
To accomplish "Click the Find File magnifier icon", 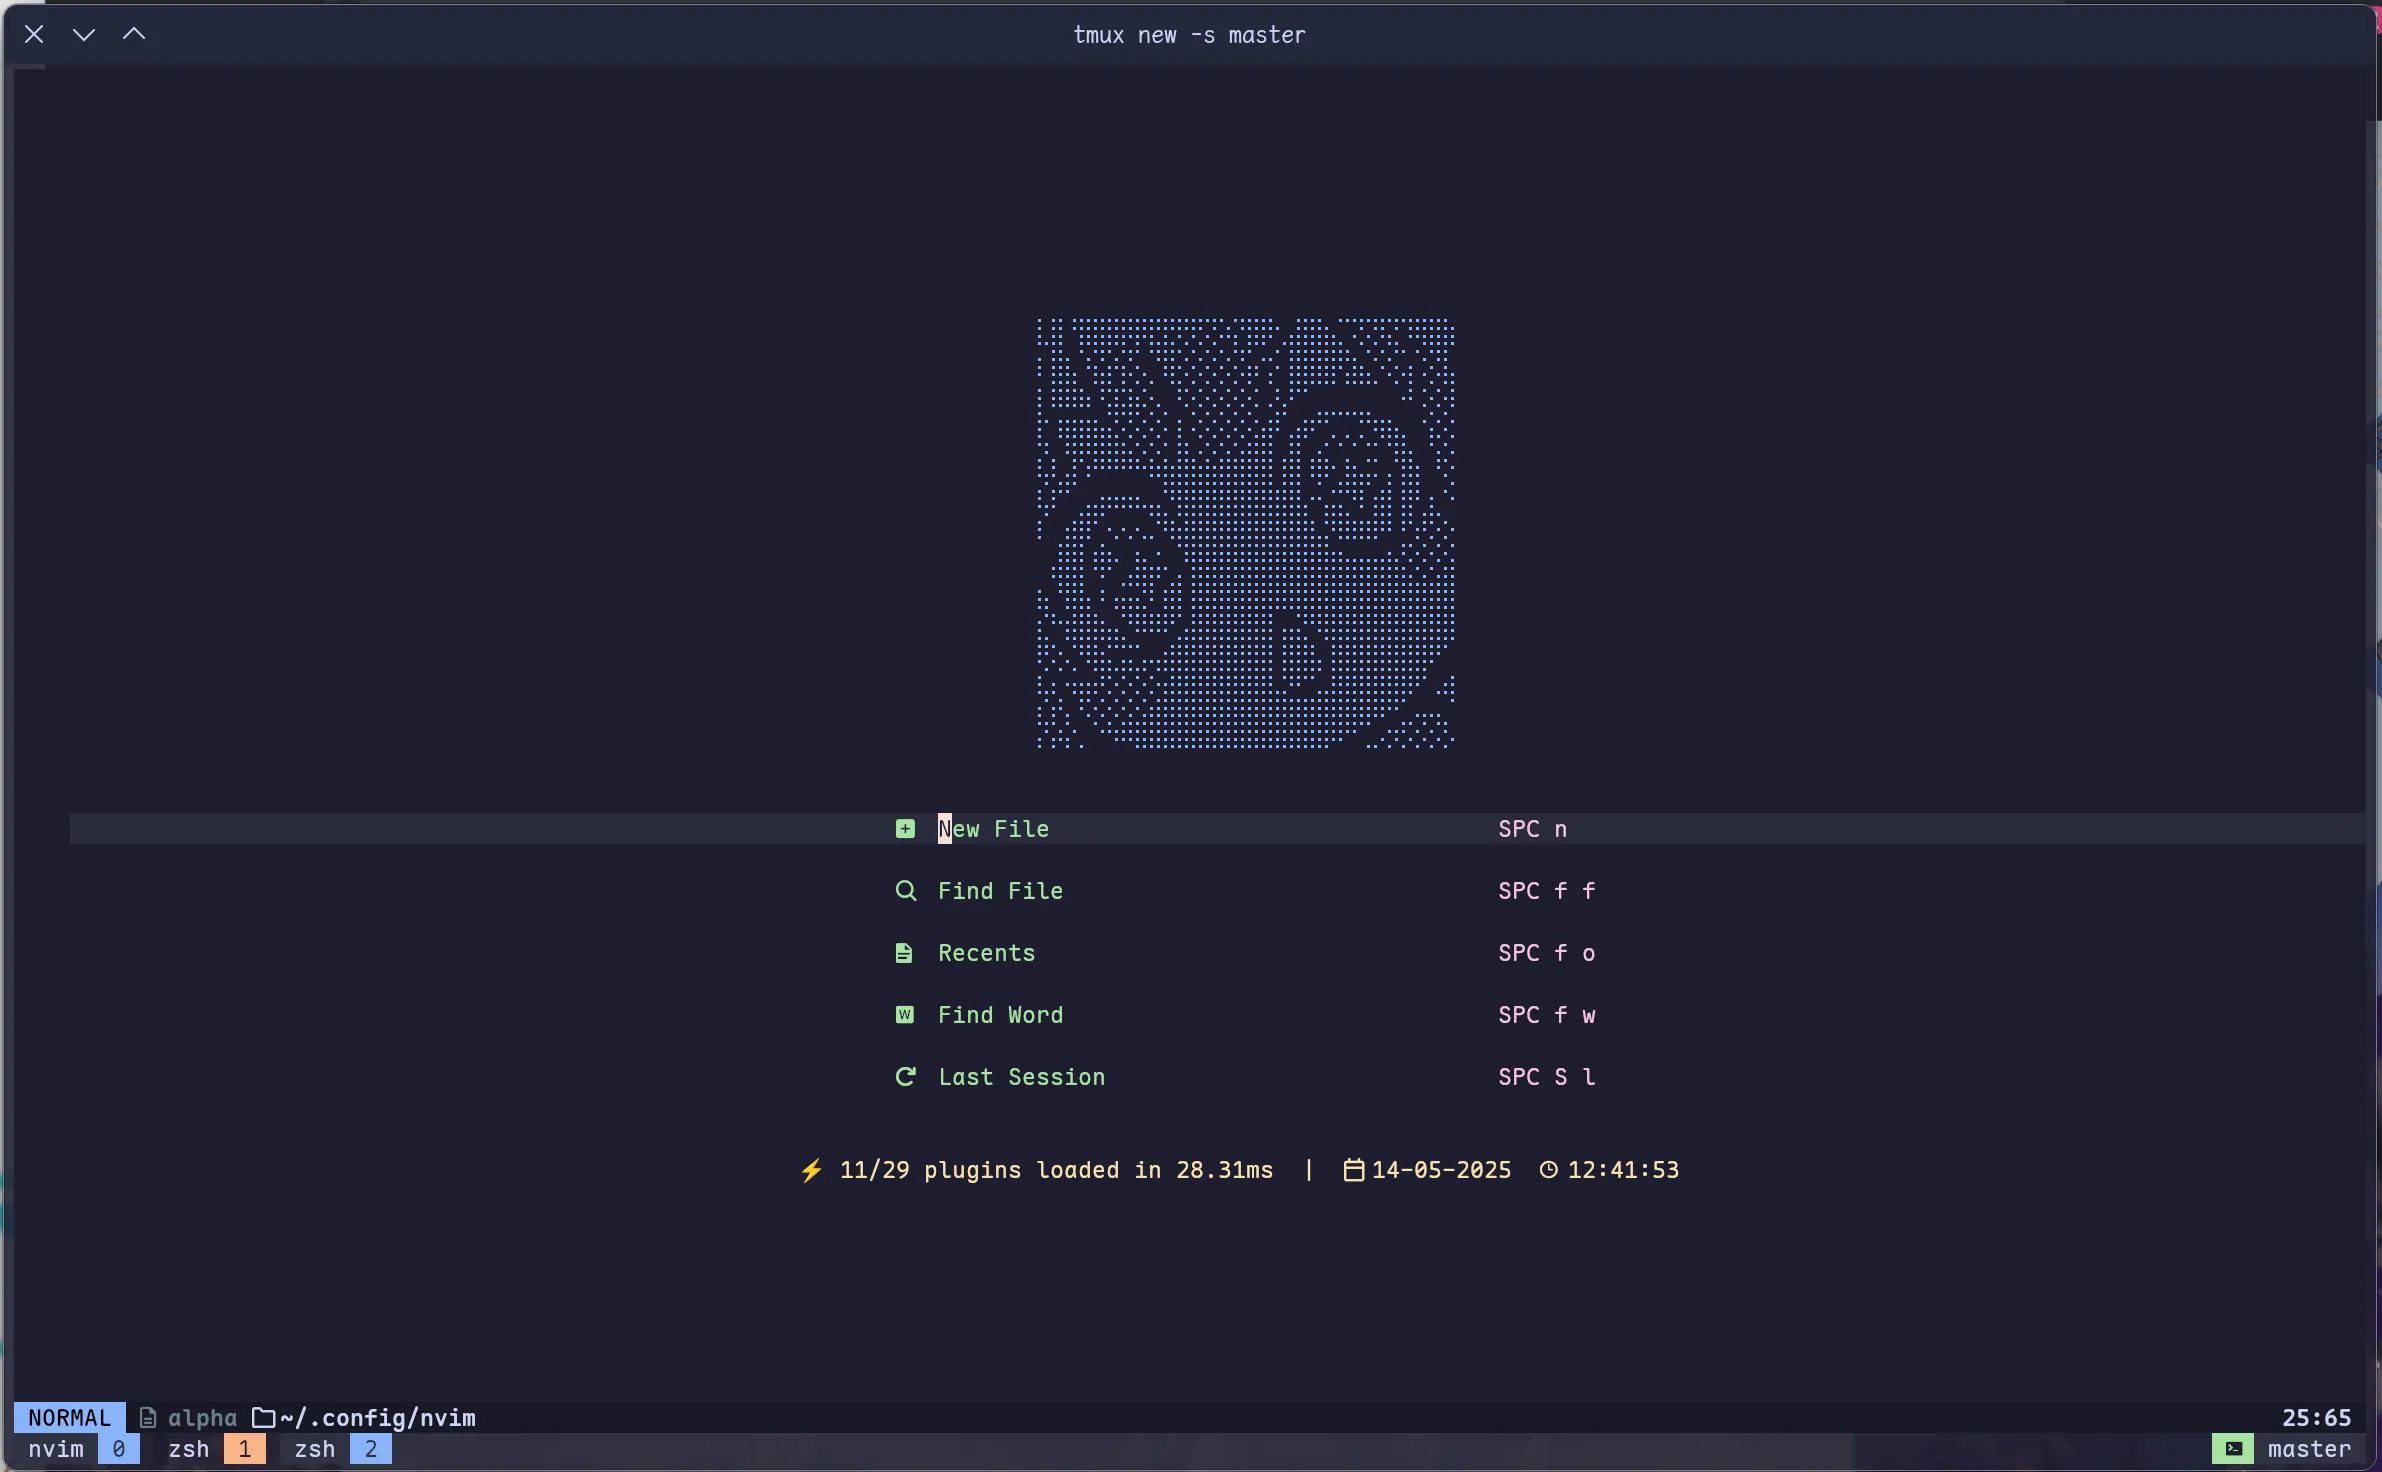I will tap(905, 891).
